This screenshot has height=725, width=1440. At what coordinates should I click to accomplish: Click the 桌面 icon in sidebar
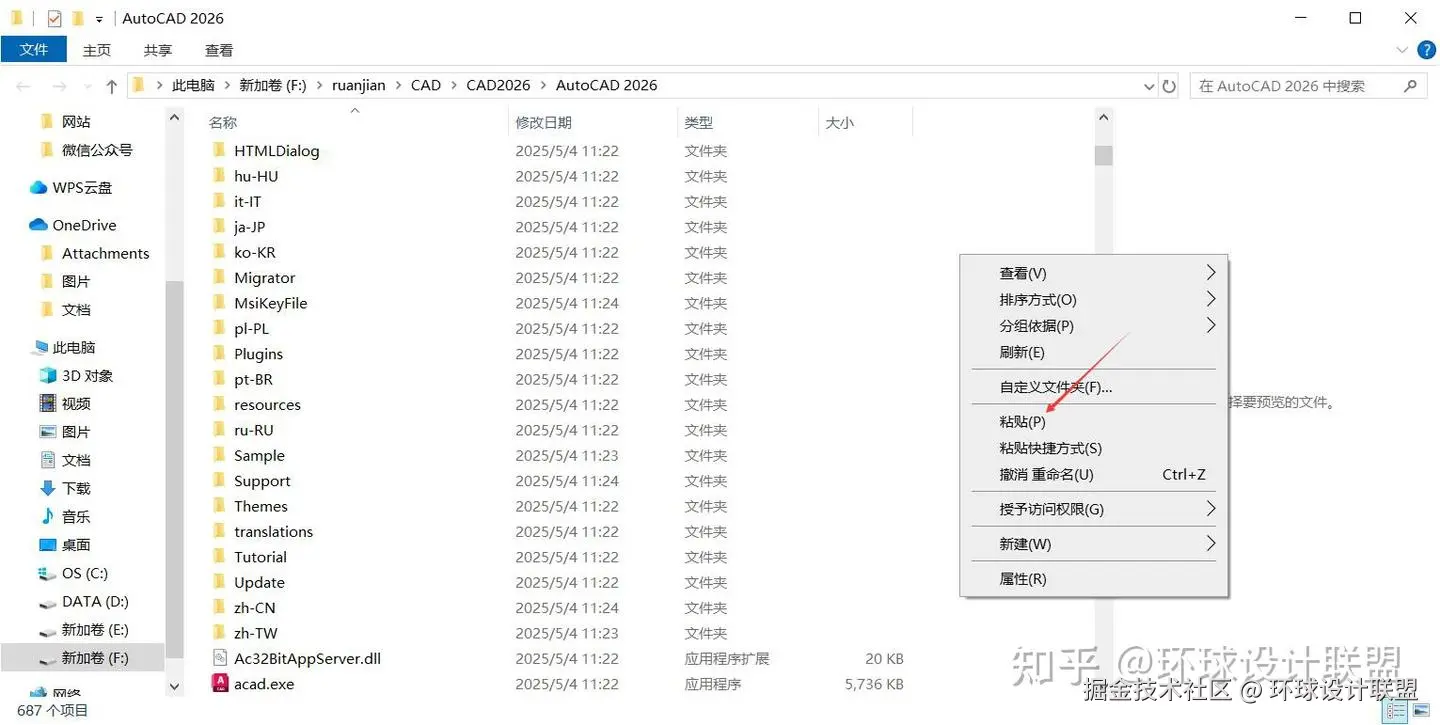tap(47, 544)
